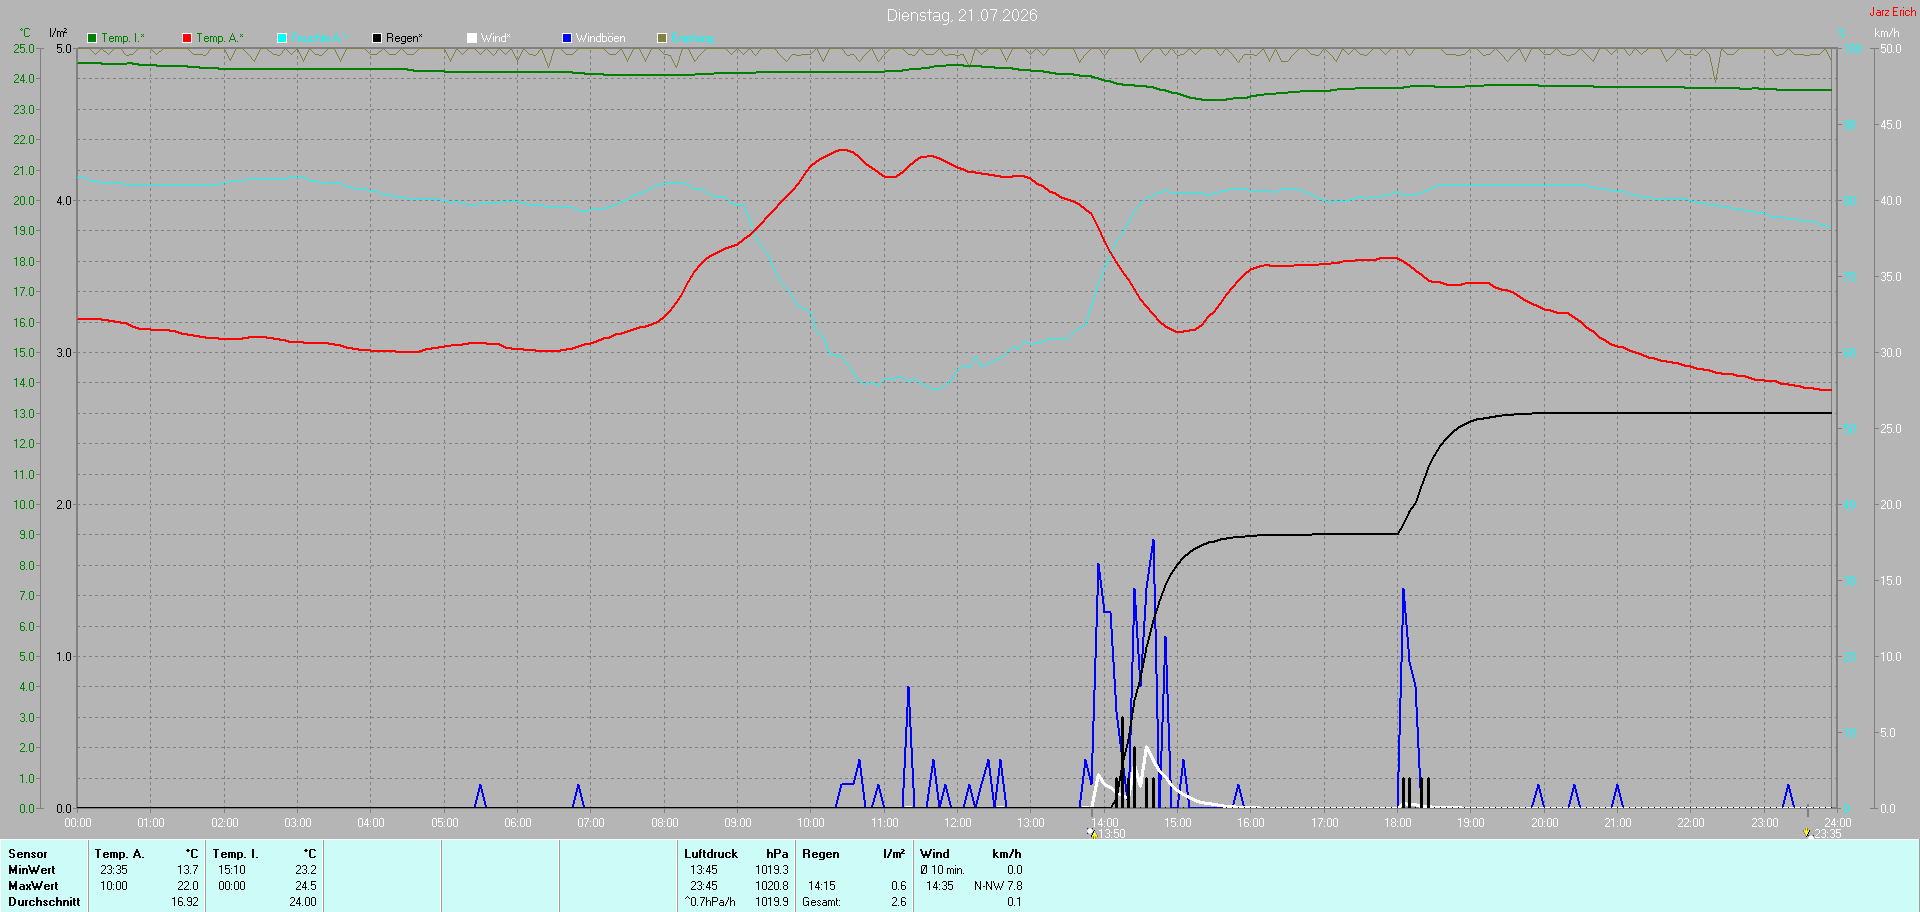The width and height of the screenshot is (1920, 912).
Task: Click the 'Temp. I.' column header in the table
Action: click(236, 854)
